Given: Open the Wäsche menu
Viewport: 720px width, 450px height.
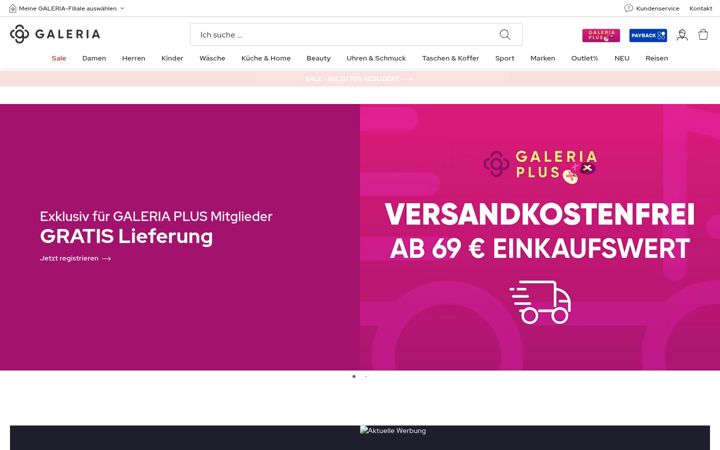Looking at the screenshot, I should coord(212,58).
